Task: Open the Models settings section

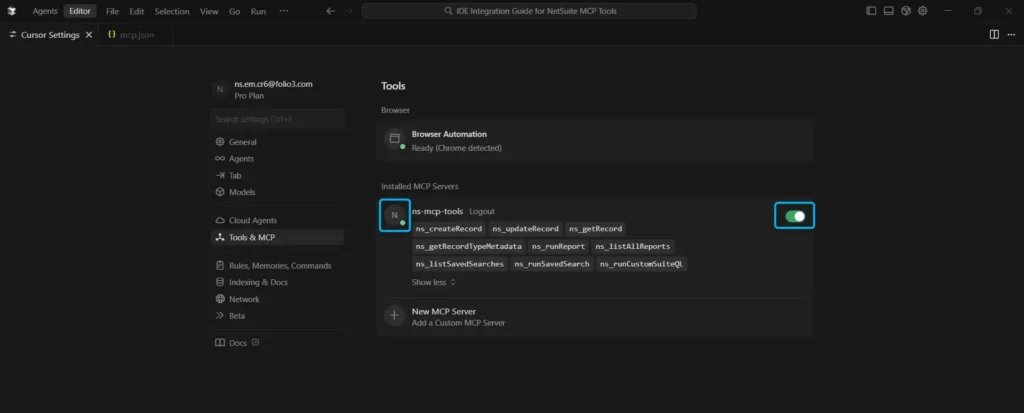Action: click(242, 192)
